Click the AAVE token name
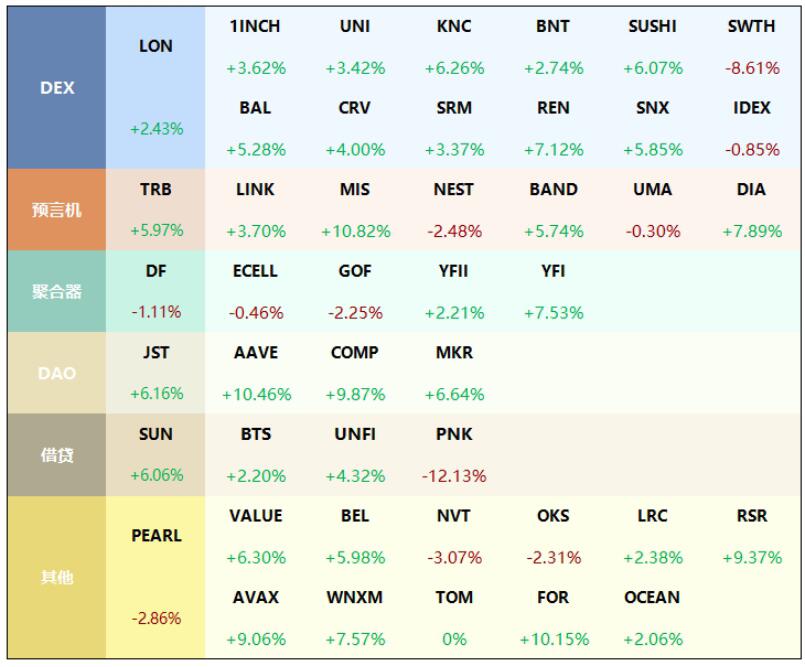Viewport: 805px width, 667px height. (255, 353)
